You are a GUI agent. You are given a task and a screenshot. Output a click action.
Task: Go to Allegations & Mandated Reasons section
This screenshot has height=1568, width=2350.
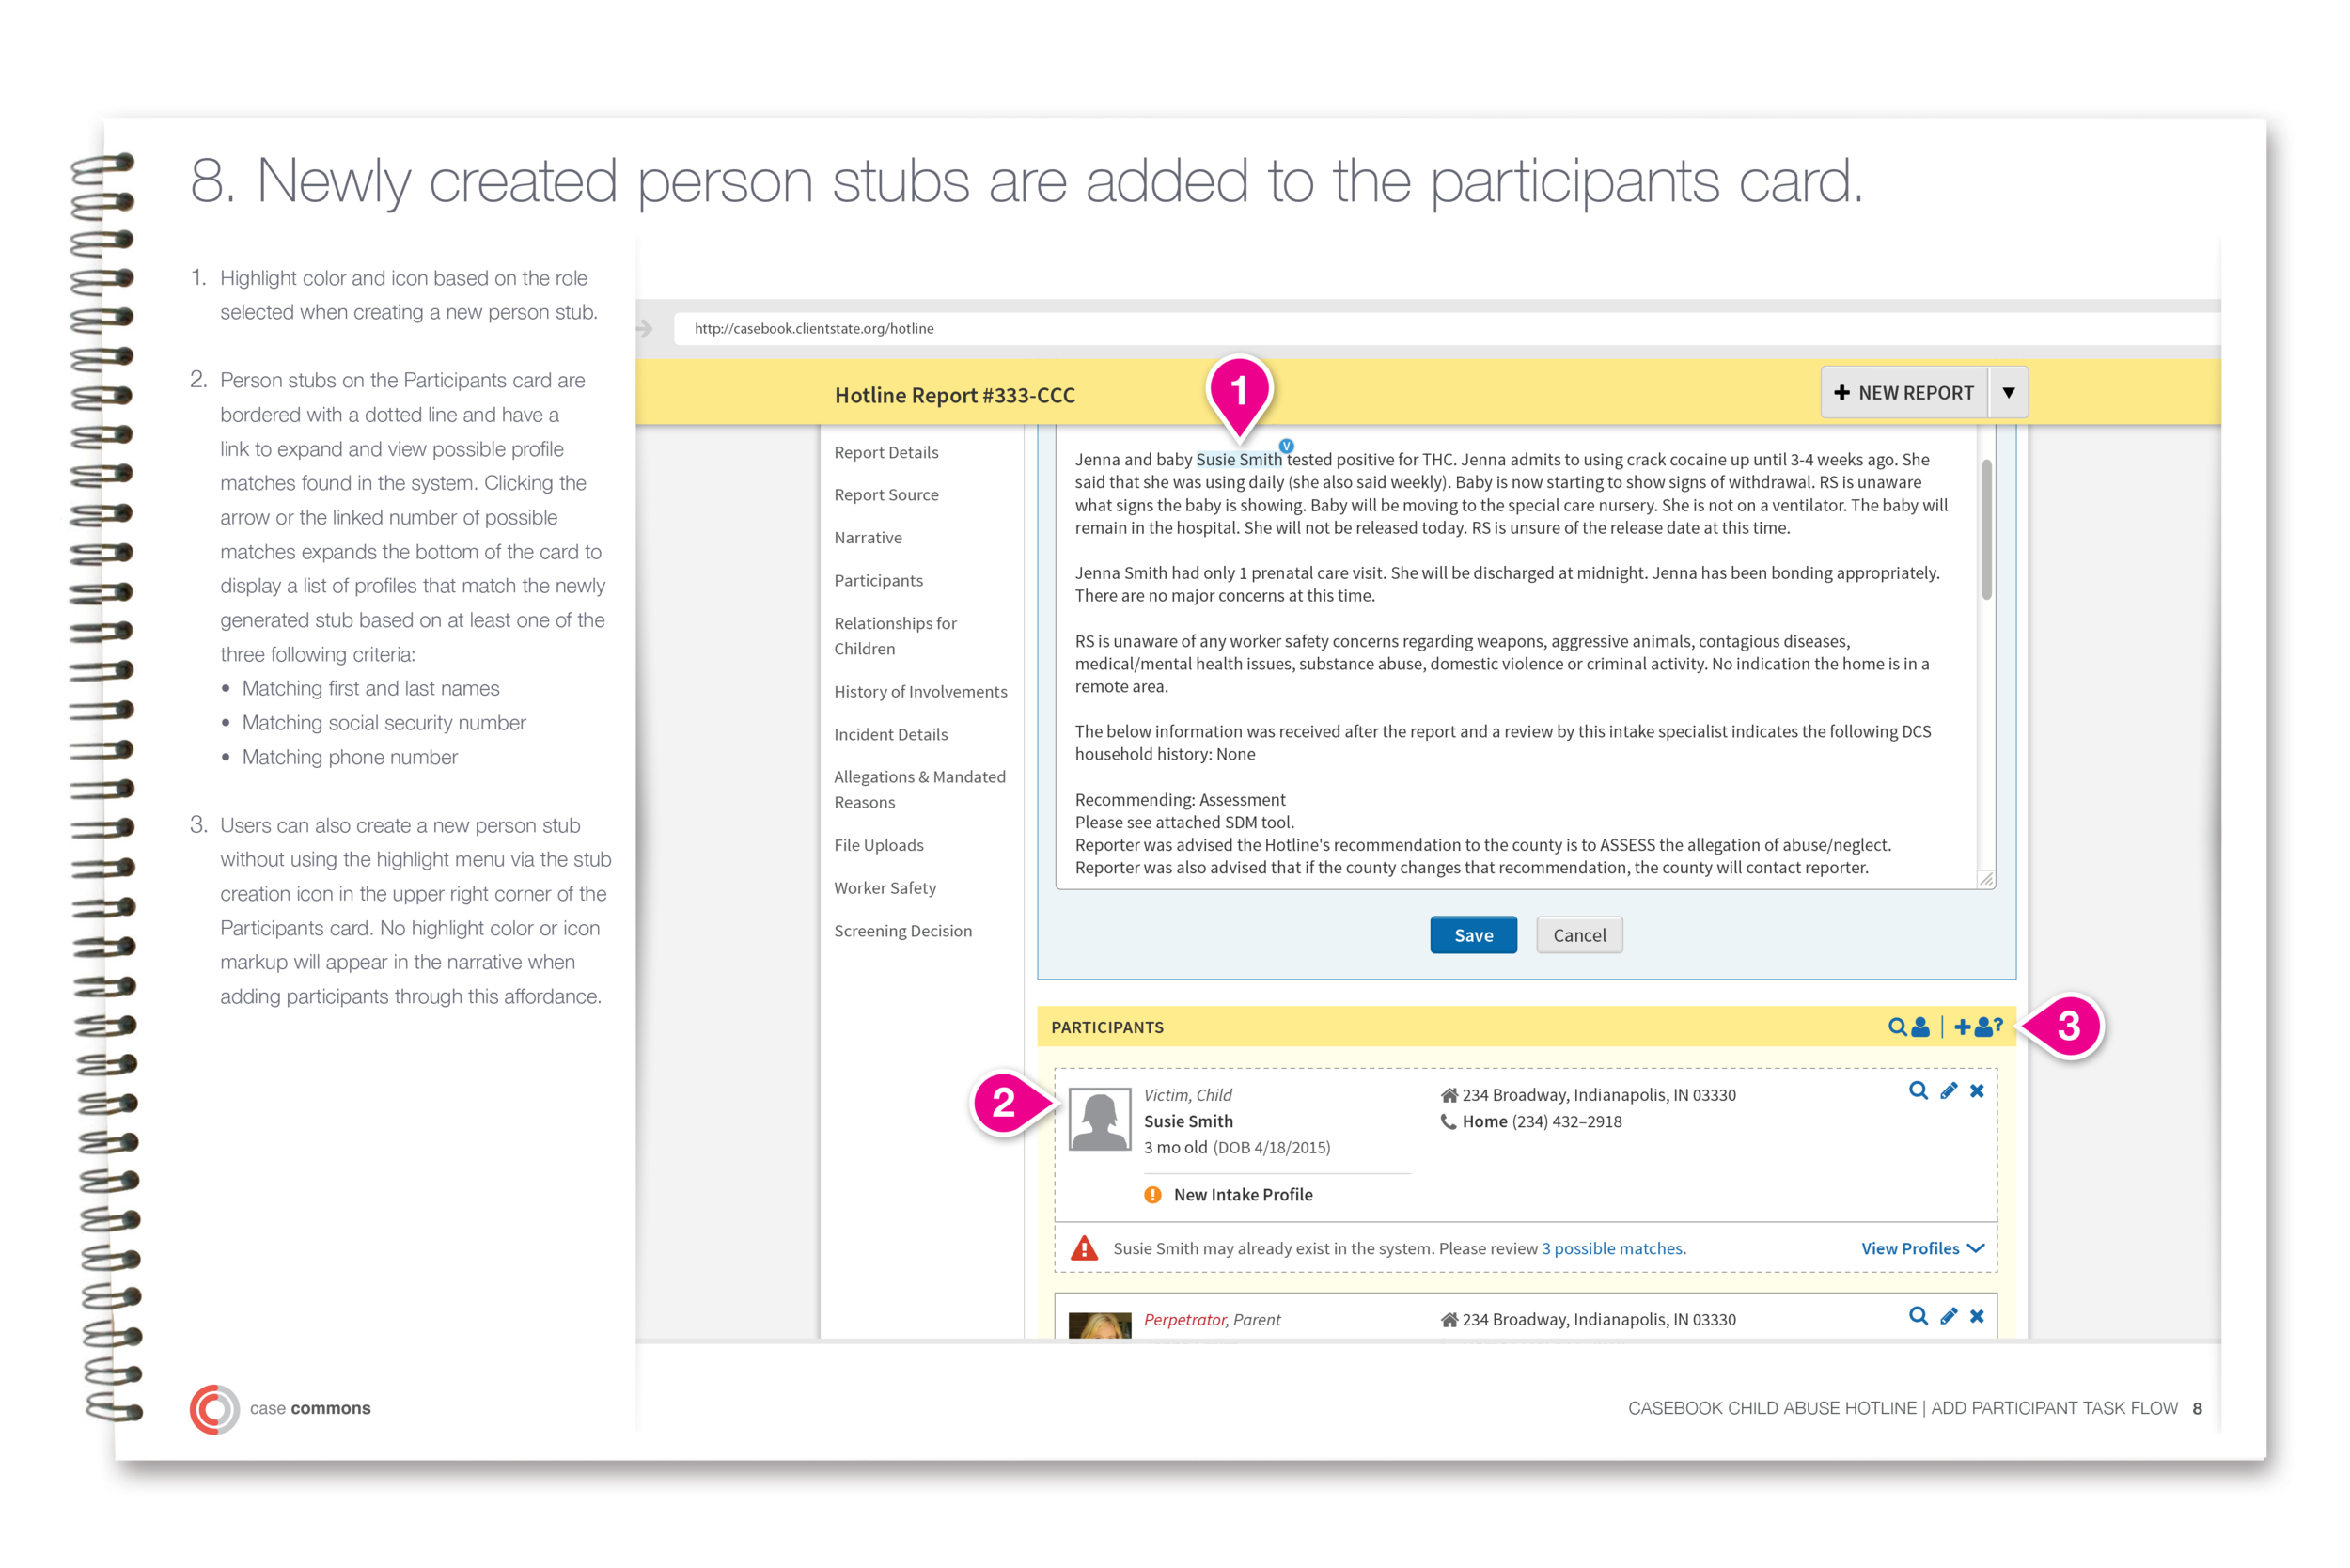(x=919, y=790)
